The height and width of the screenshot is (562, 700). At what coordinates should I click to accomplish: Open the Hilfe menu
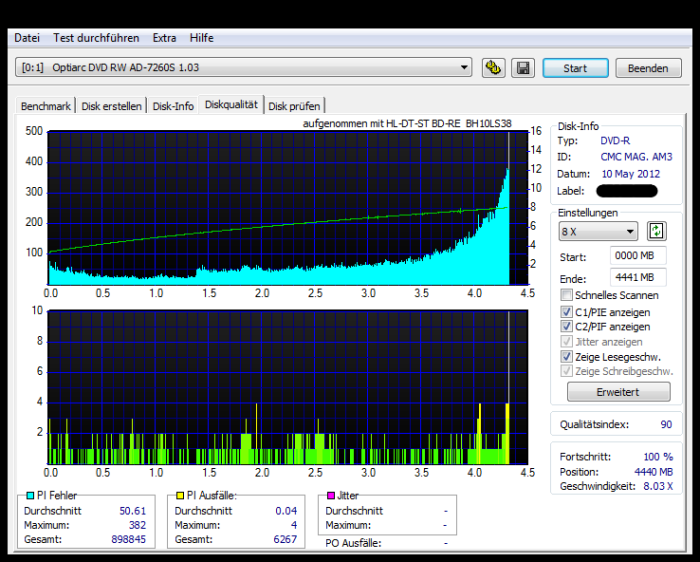point(201,38)
